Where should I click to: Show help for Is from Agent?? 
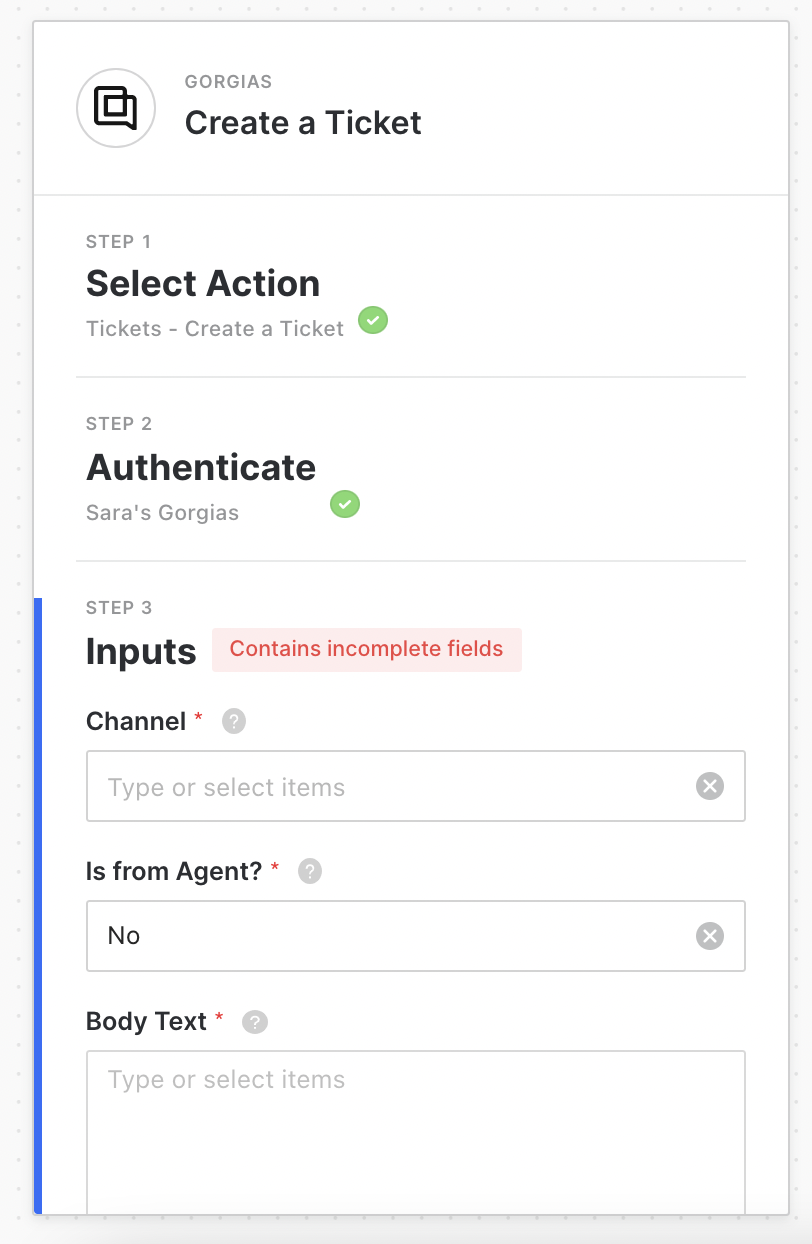tap(310, 871)
